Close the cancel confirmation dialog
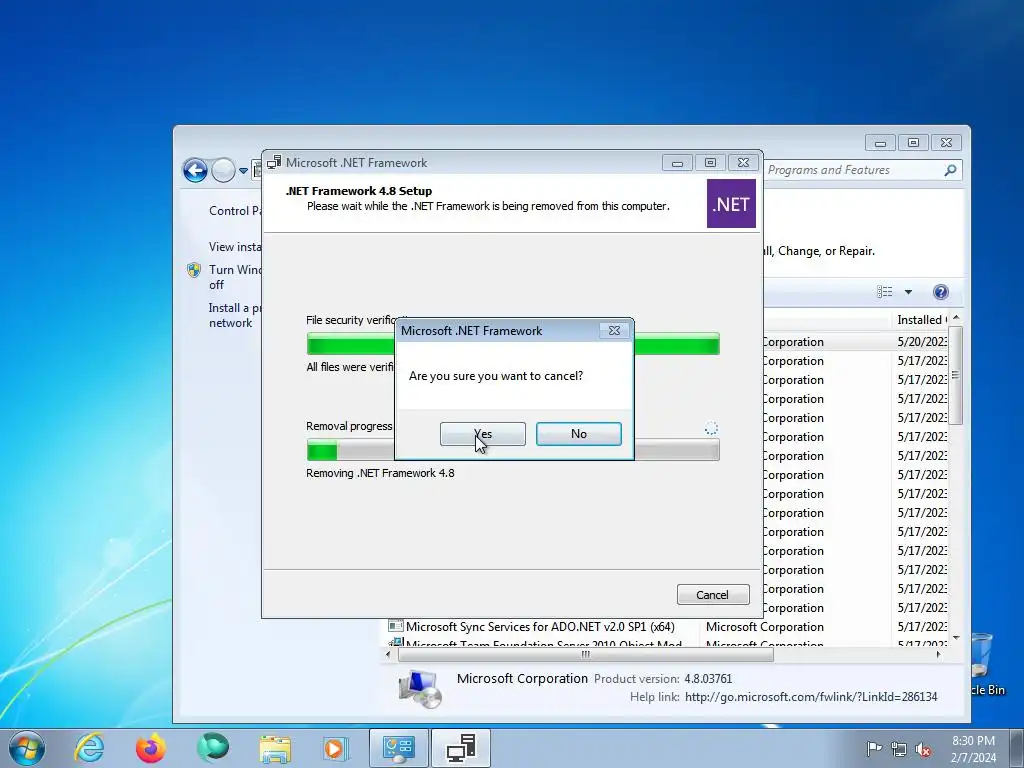Image resolution: width=1024 pixels, height=768 pixels. (615, 330)
